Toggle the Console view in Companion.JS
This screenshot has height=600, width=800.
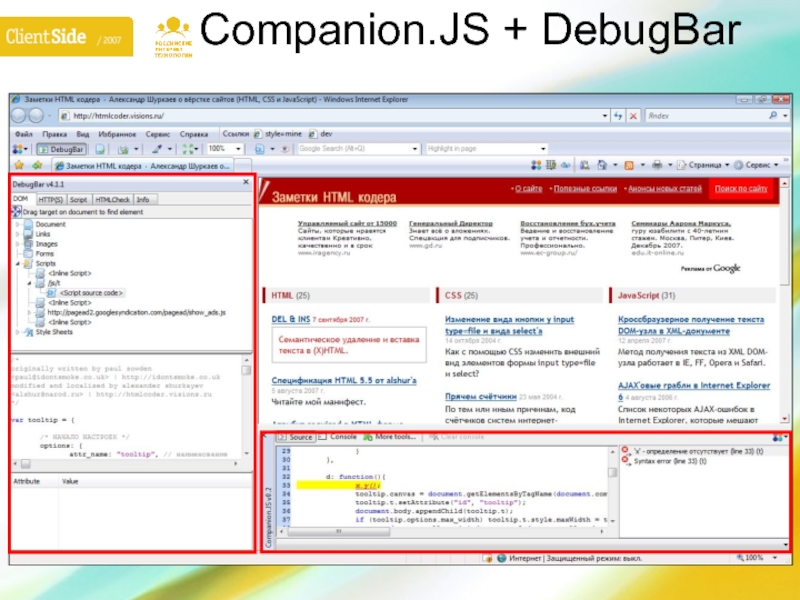point(337,437)
